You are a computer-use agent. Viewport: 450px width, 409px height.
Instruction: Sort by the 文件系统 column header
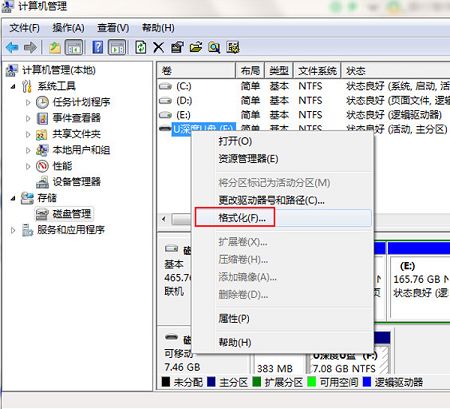317,71
